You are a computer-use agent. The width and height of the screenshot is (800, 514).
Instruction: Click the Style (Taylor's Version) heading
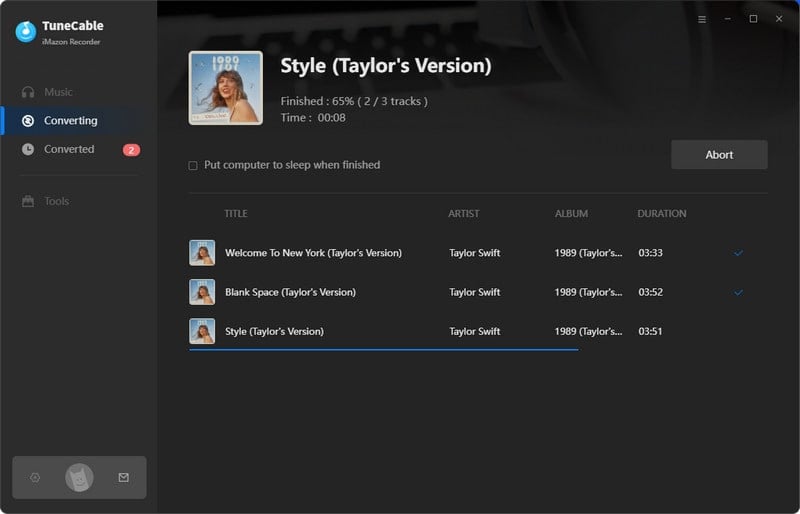pos(386,66)
